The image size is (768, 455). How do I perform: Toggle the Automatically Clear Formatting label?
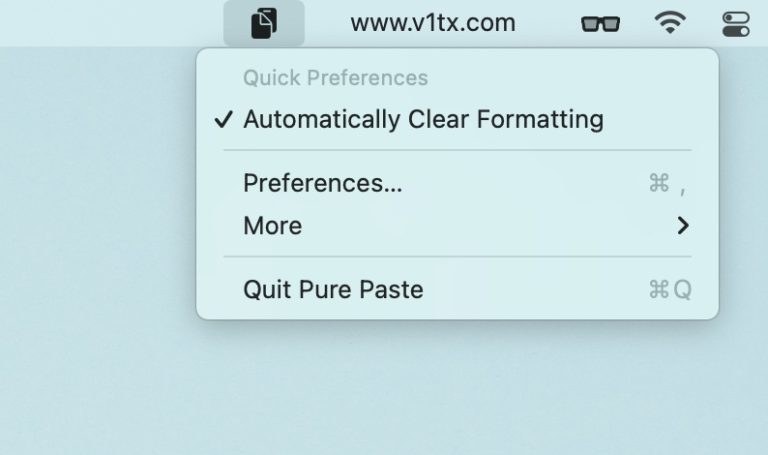tap(423, 120)
